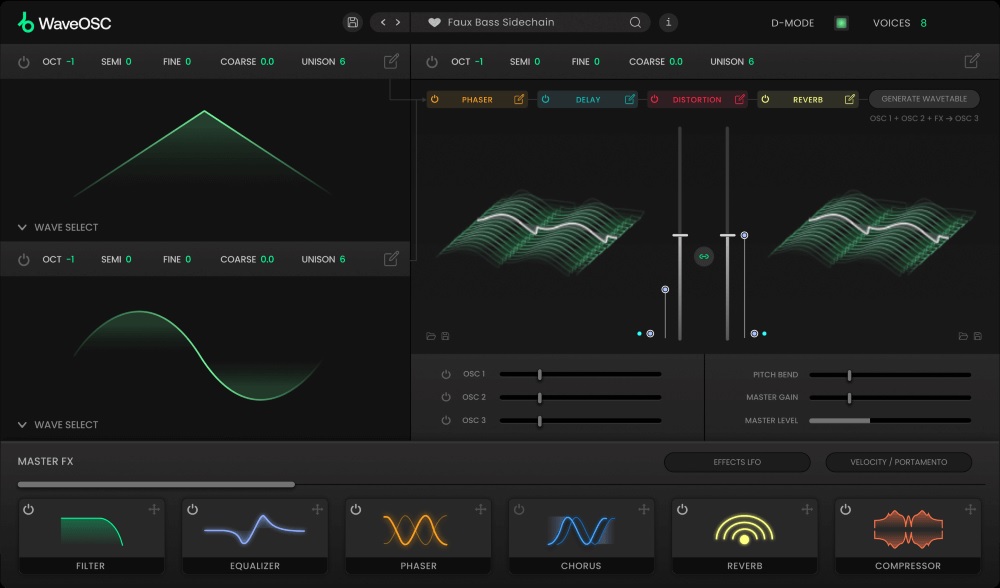This screenshot has height=588, width=1000.
Task: Click the GENERATE WAVETABLE button
Action: point(924,99)
